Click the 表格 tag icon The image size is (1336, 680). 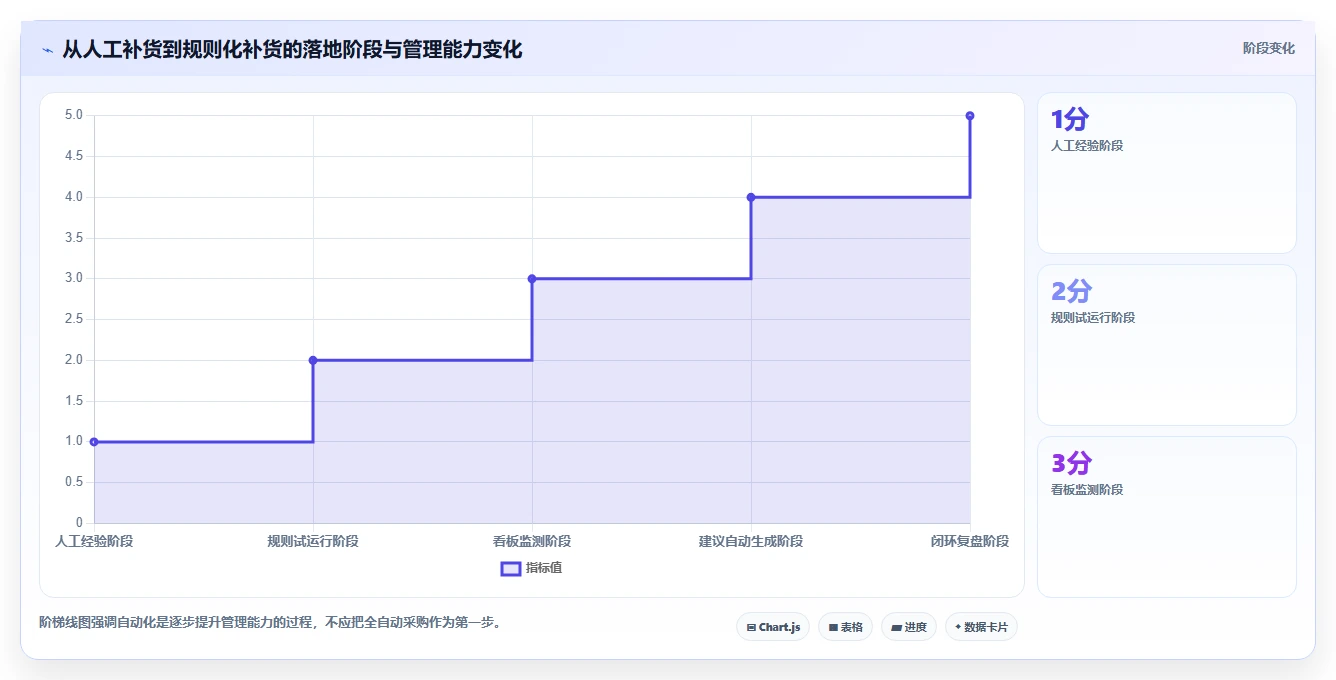(x=833, y=628)
